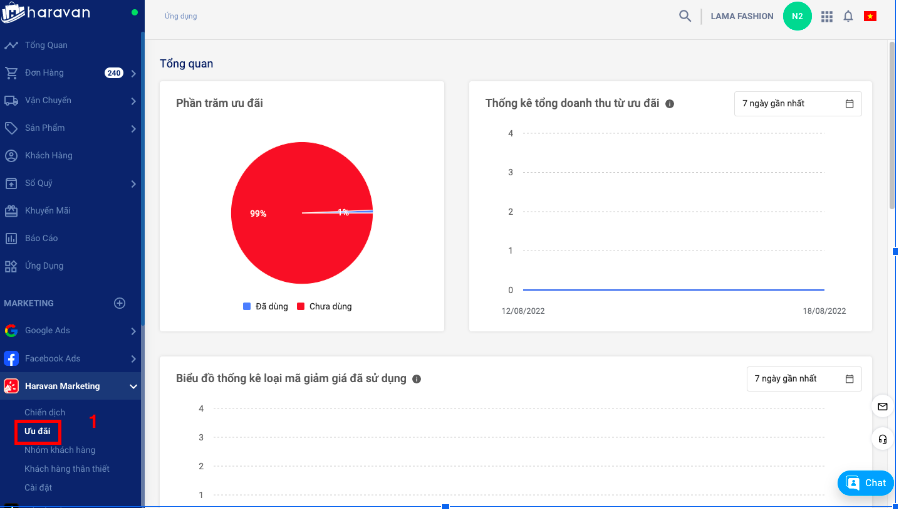Open Khuyến Mãi menu item
The height and width of the screenshot is (509, 898).
(48, 211)
